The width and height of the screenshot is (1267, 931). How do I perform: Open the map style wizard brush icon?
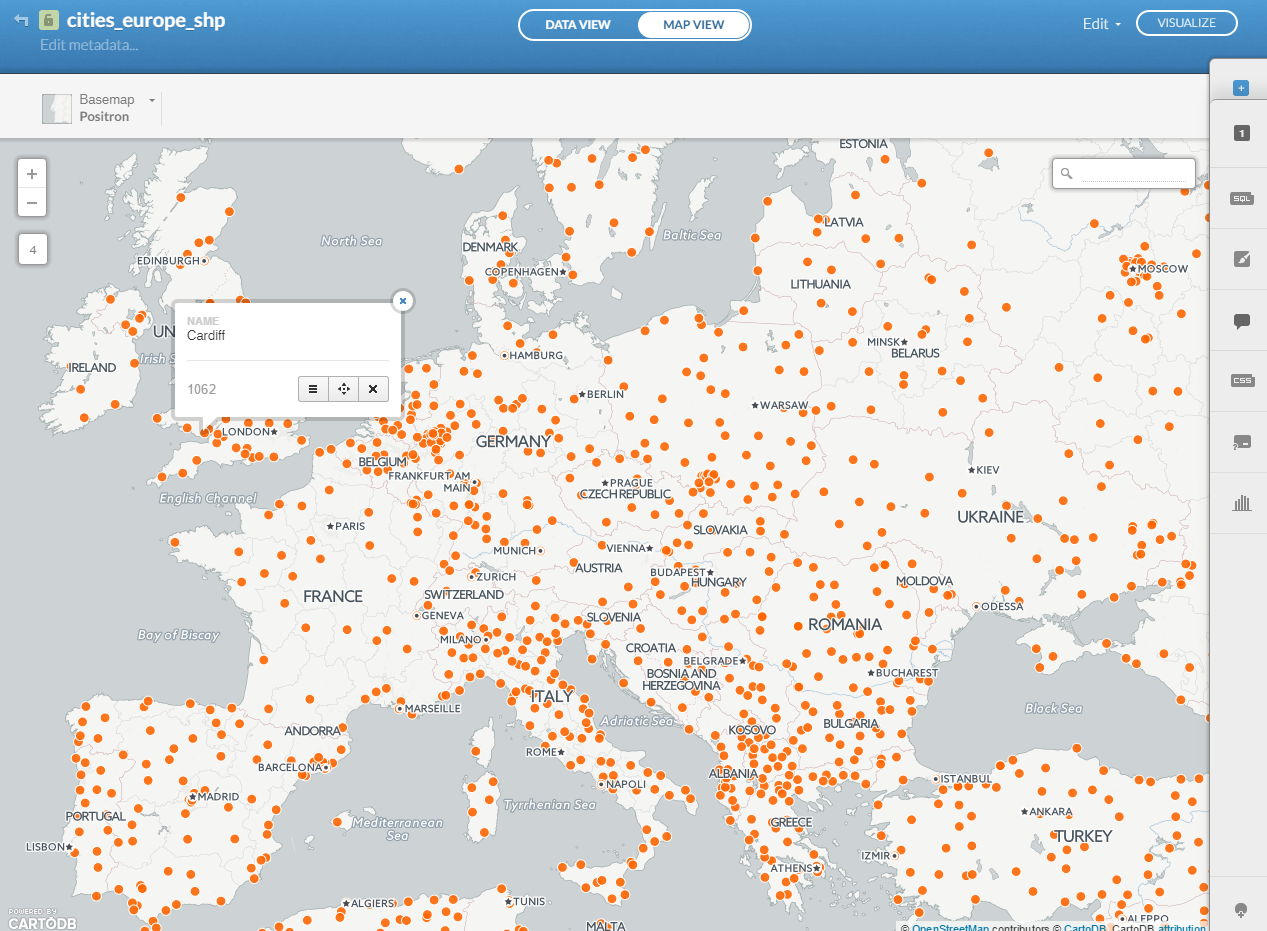pos(1241,259)
